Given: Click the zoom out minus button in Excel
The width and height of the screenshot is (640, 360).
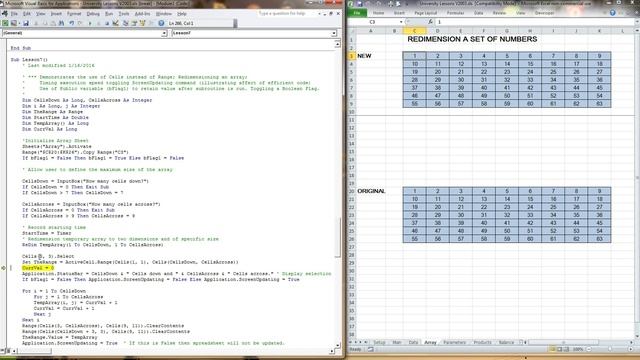Looking at the screenshot, I should click(589, 349).
